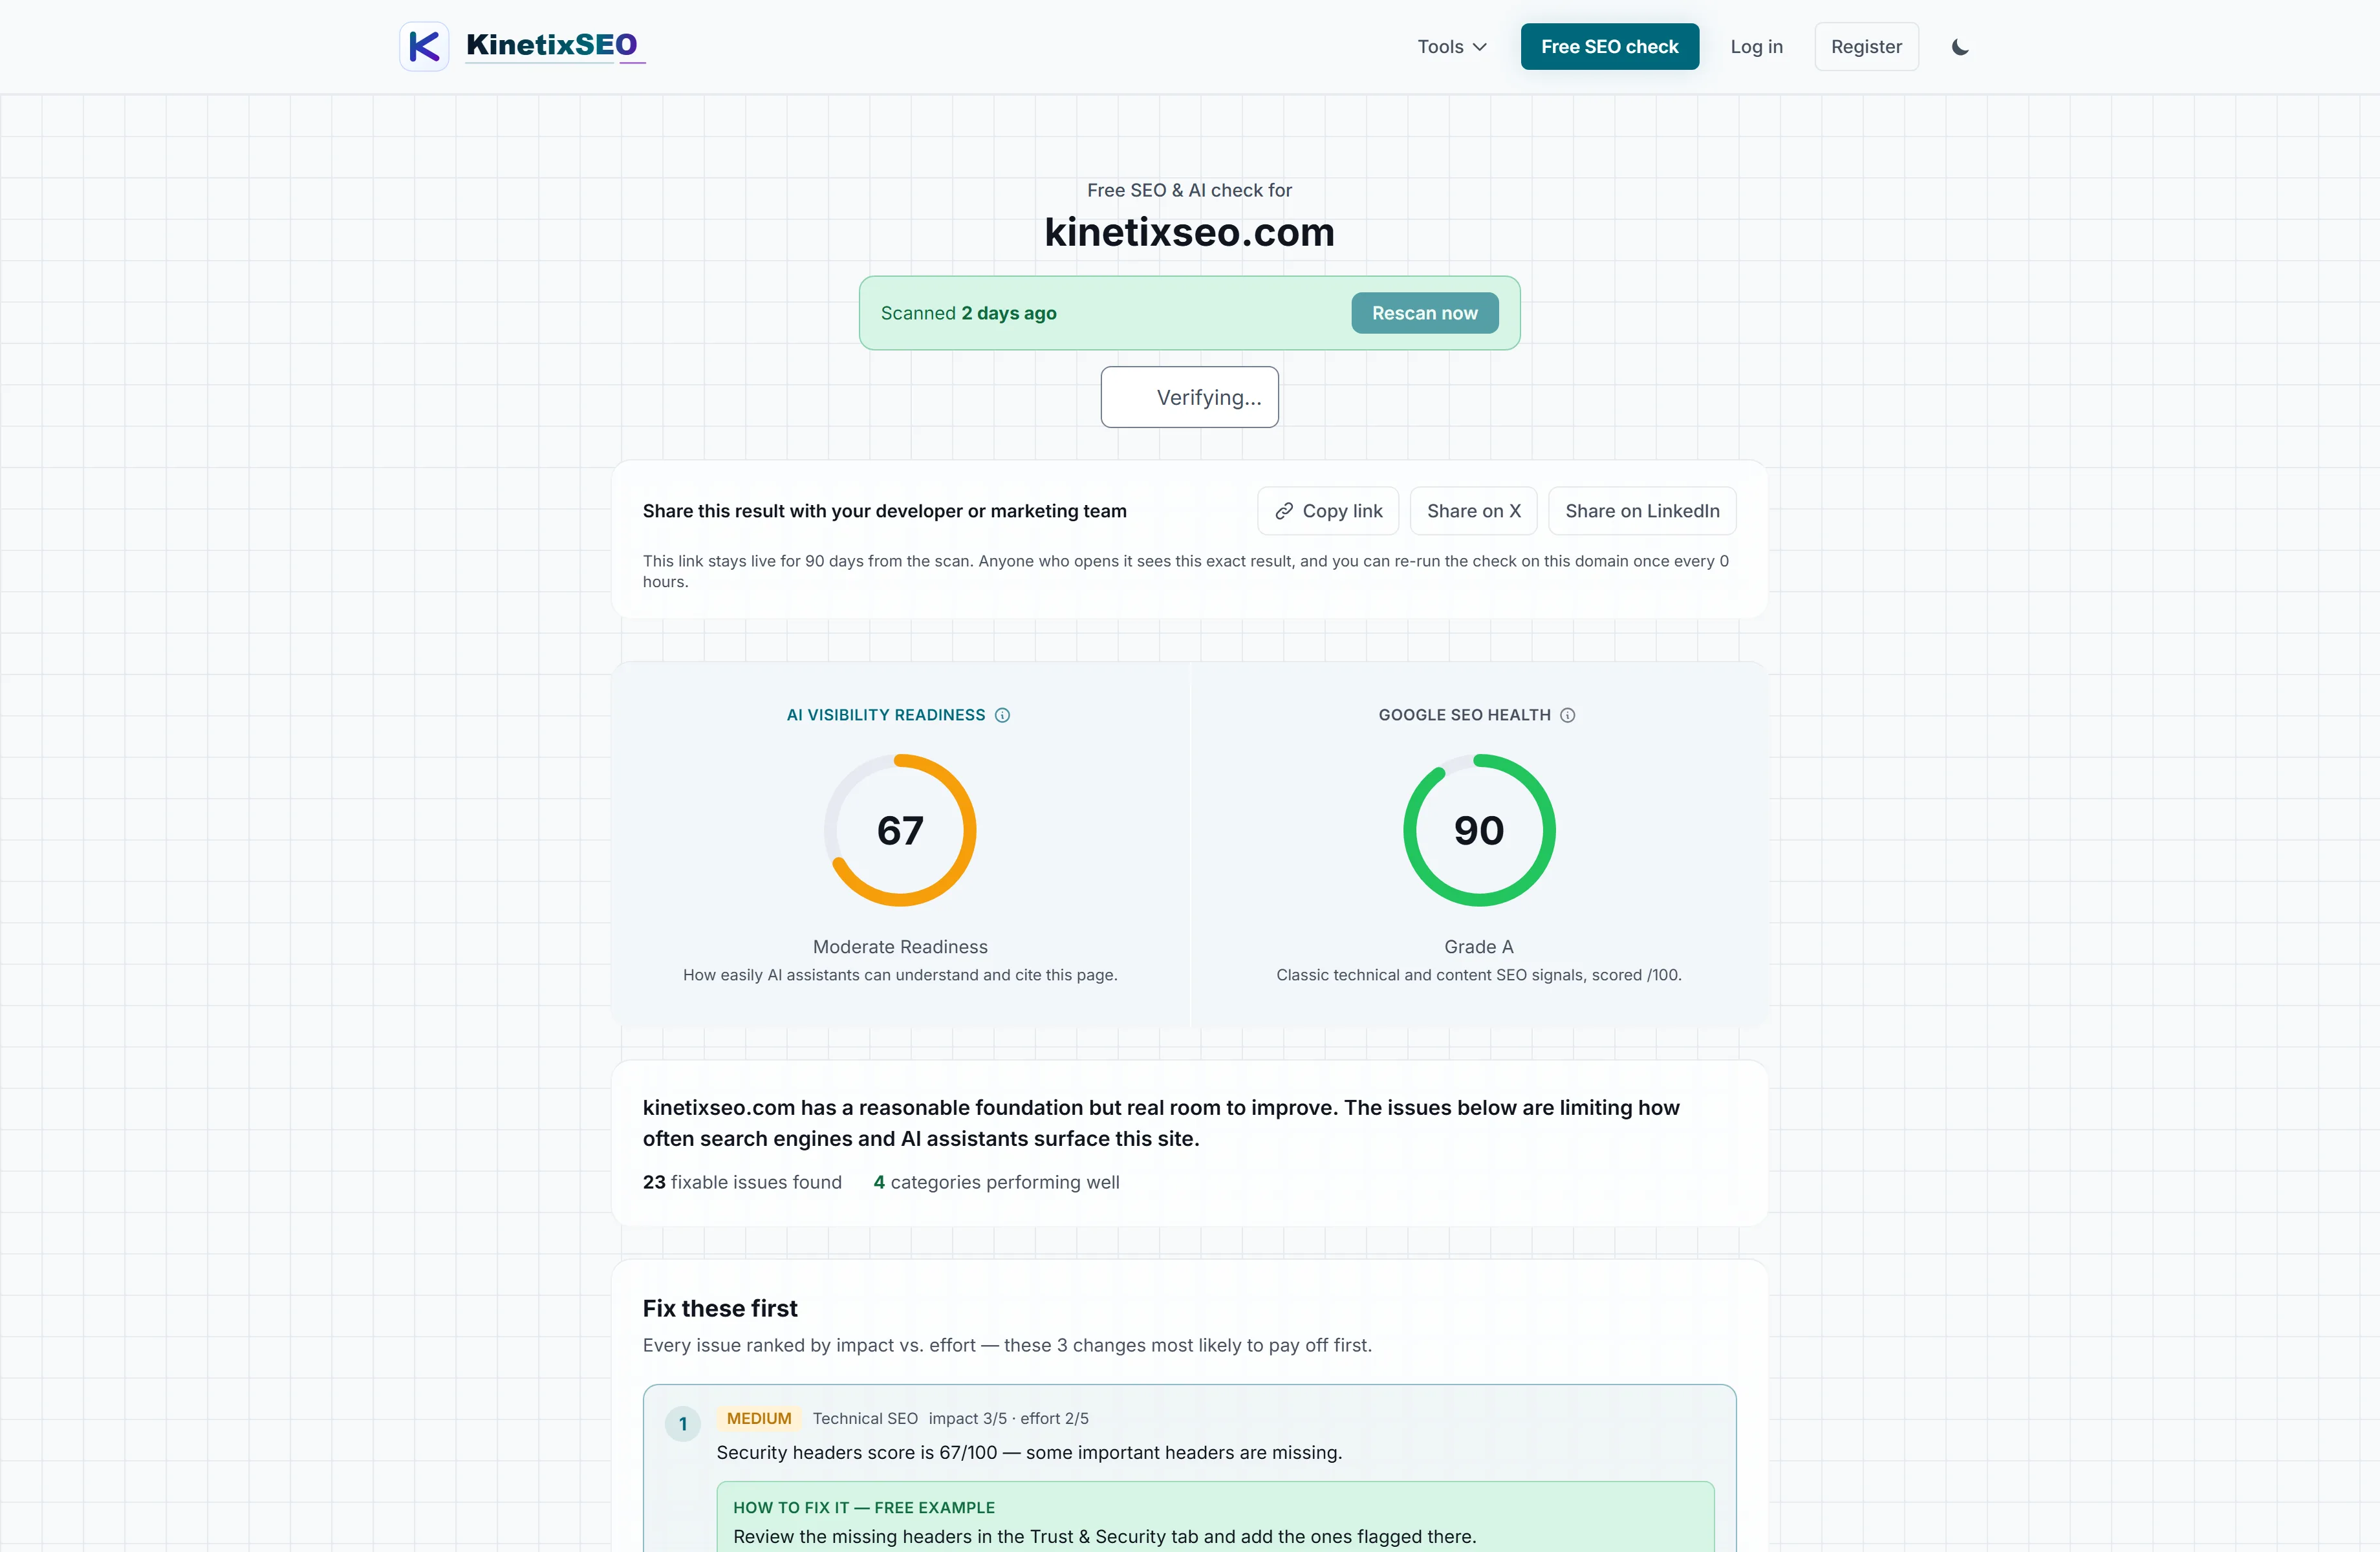The height and width of the screenshot is (1552, 2380).
Task: Click the Share on LinkedIn button
Action: pyautogui.click(x=1642, y=511)
